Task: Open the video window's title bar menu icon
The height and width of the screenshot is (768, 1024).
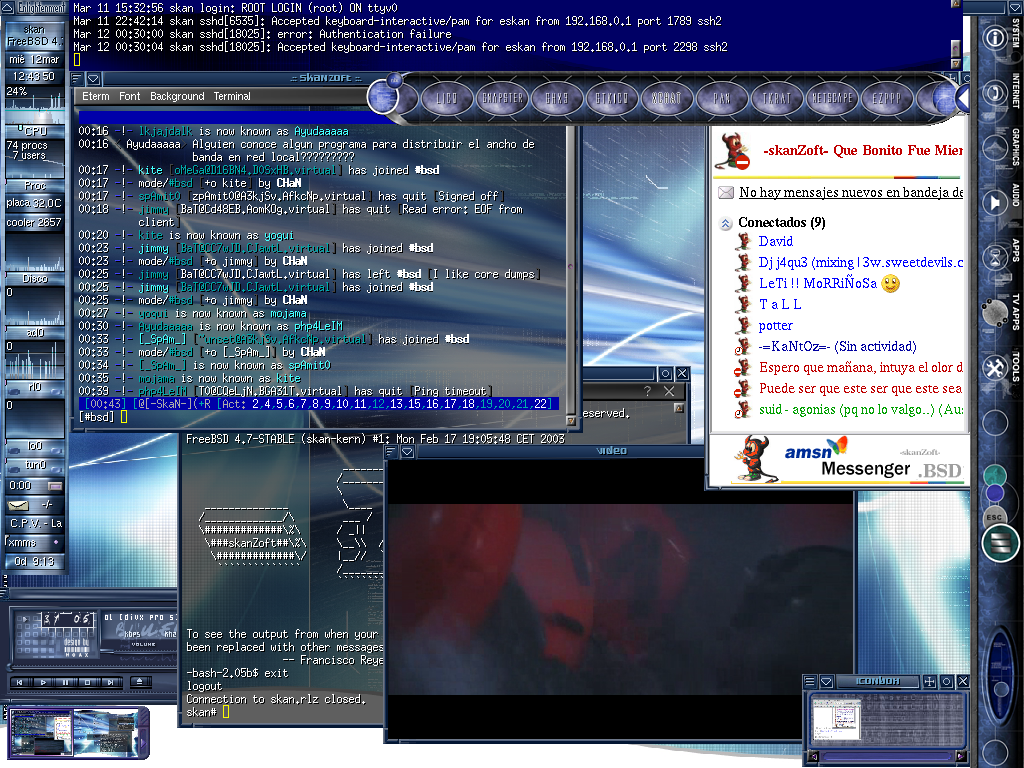Action: (x=392, y=451)
